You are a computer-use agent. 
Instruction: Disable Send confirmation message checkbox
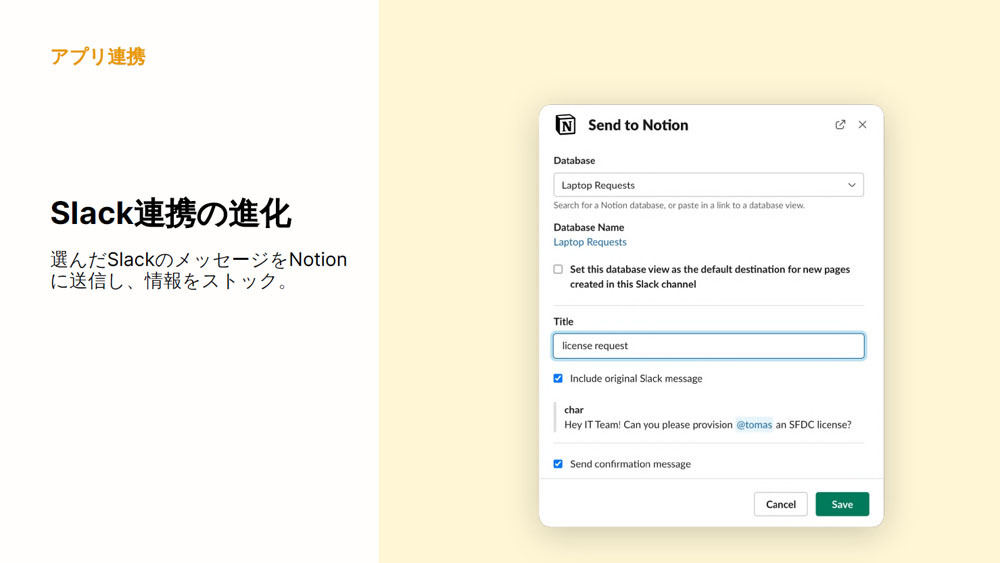point(558,464)
